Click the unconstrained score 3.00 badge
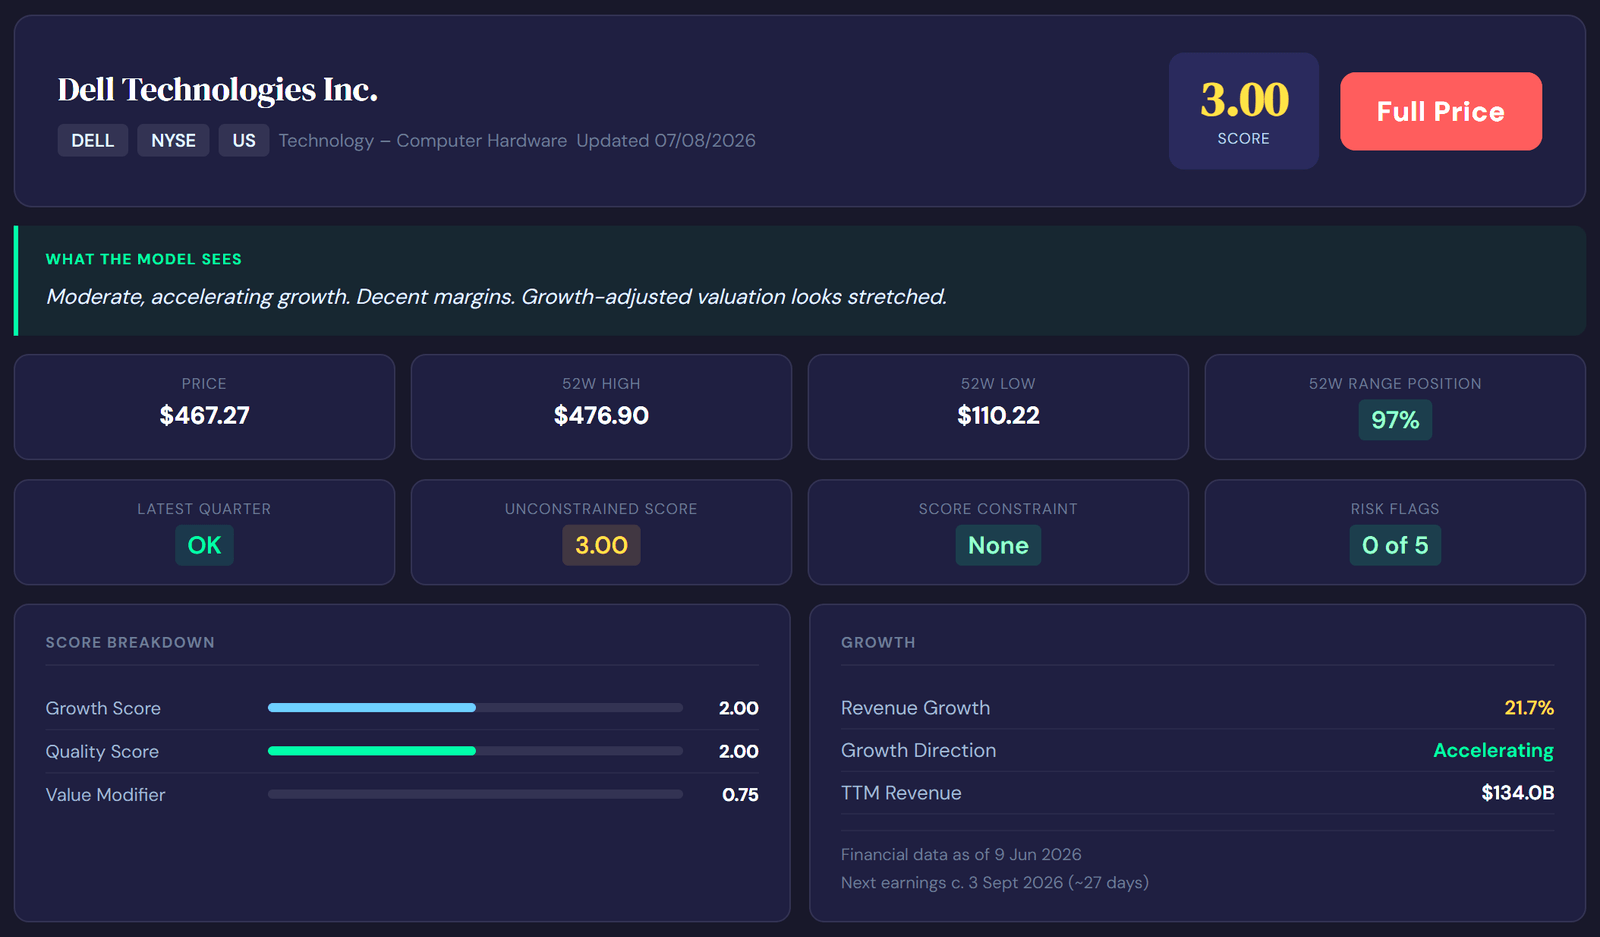Viewport: 1600px width, 937px height. [601, 545]
